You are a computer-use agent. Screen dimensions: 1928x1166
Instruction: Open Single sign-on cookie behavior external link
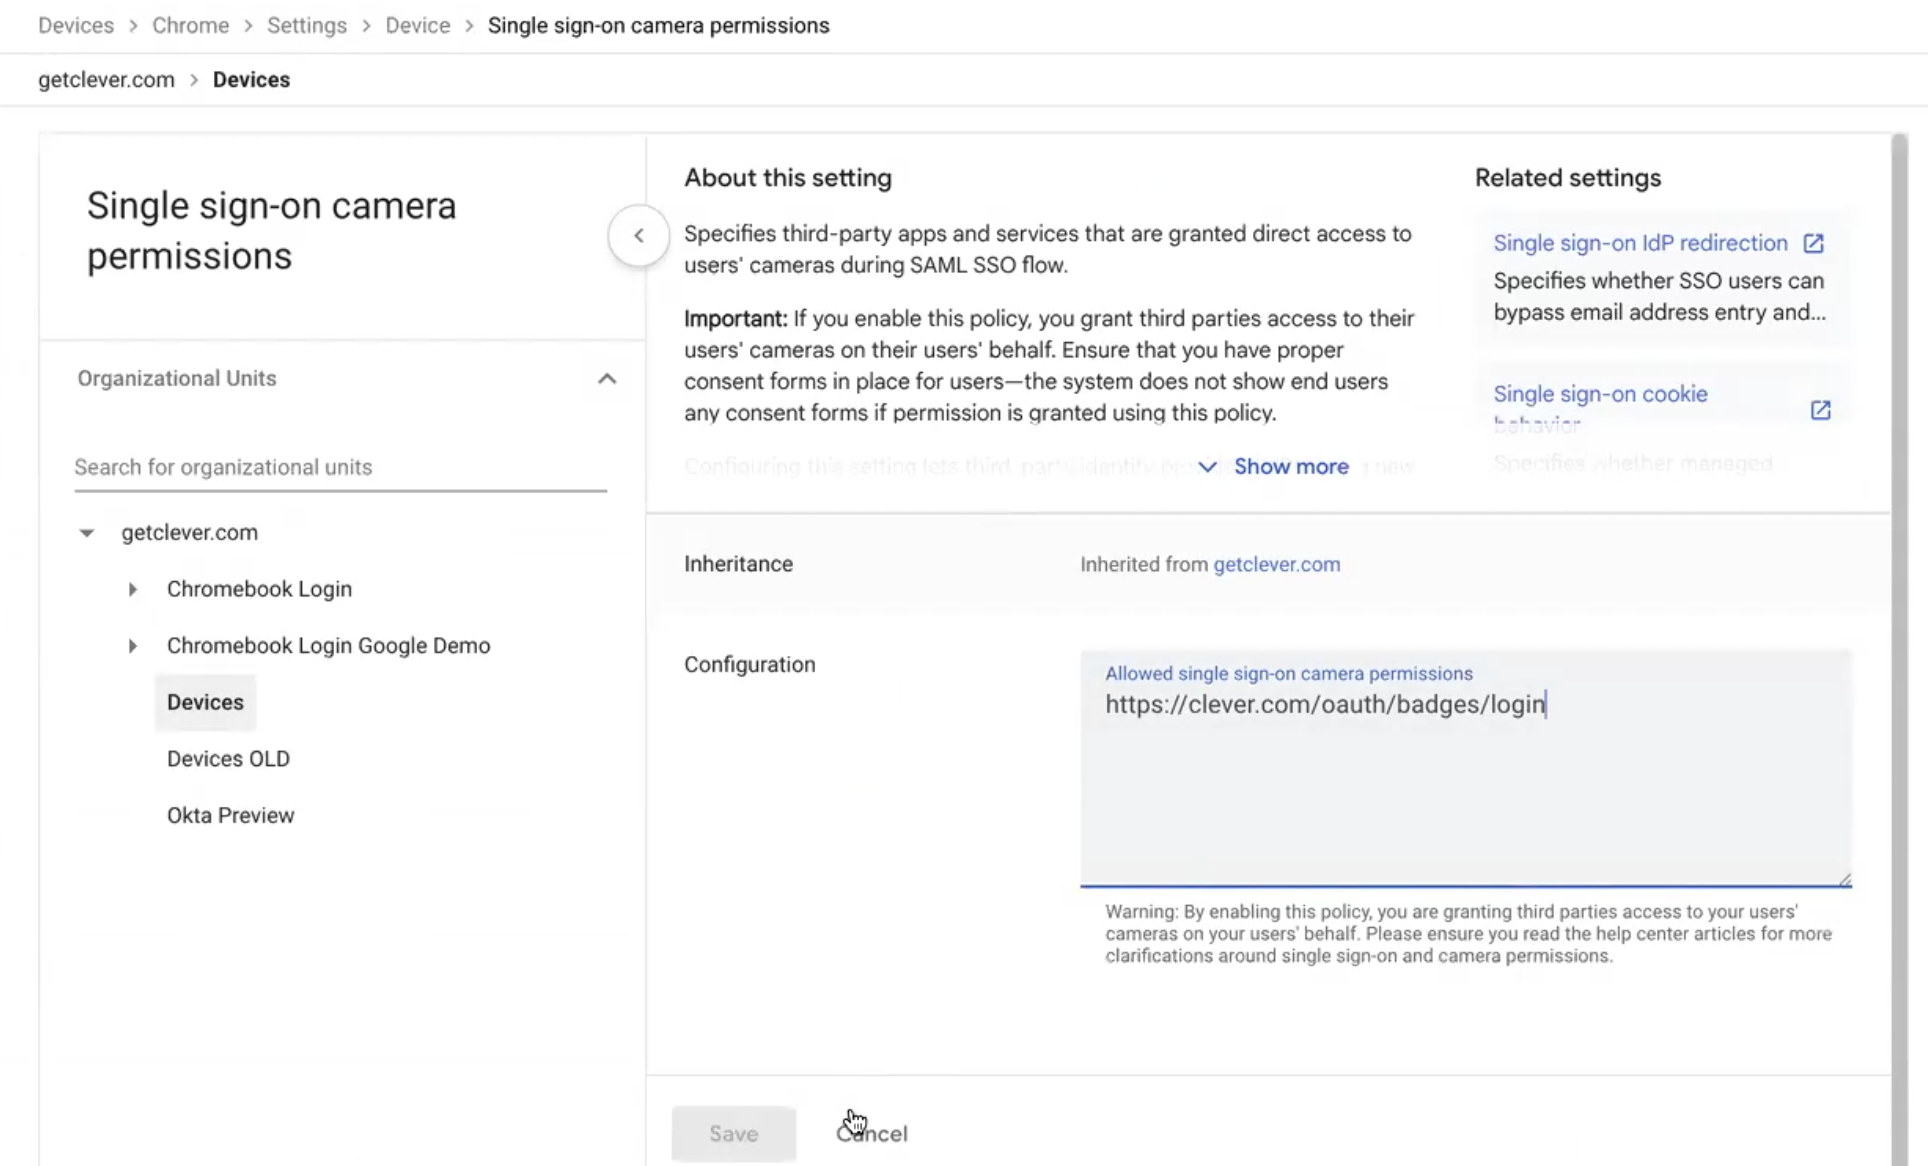[x=1820, y=410]
